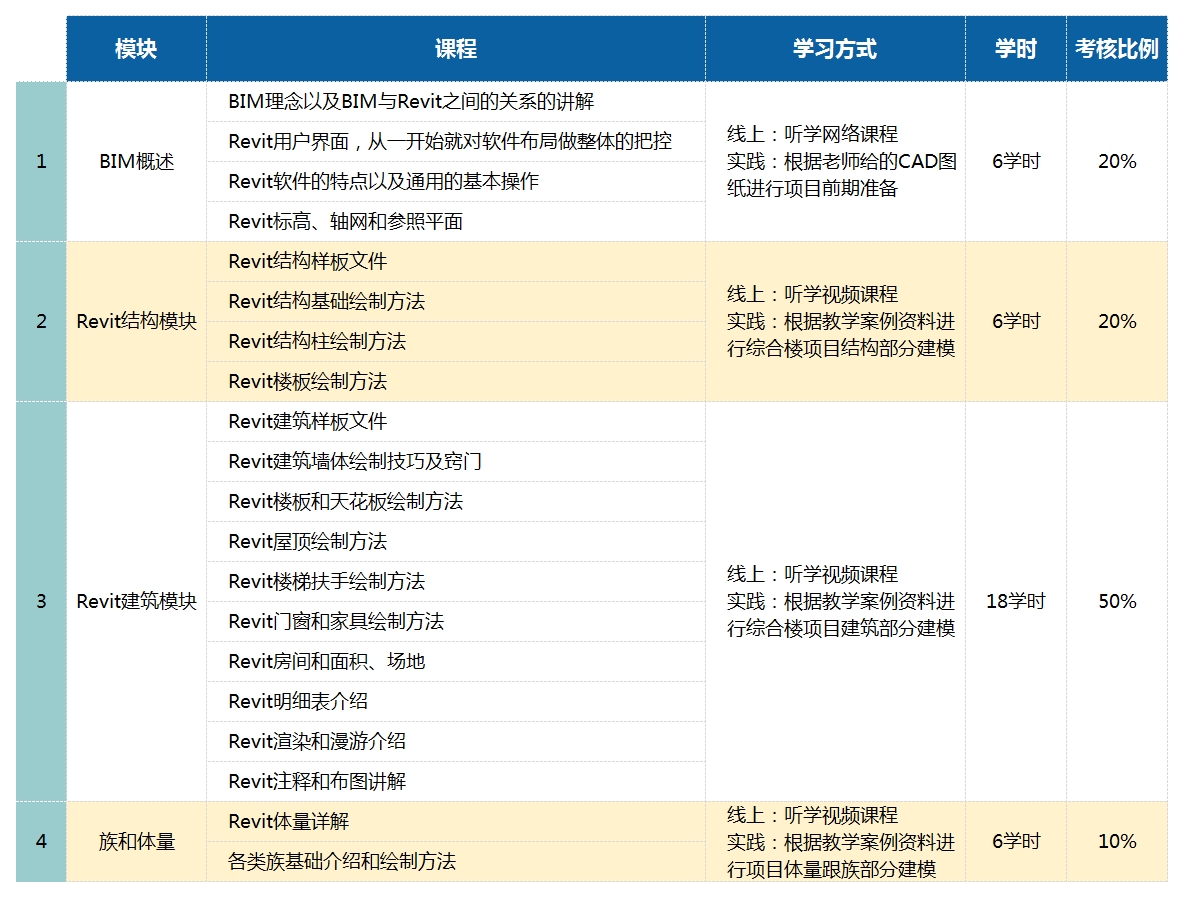Click the Revit结构样板文件 course row
This screenshot has width=1185, height=899.
(307, 261)
